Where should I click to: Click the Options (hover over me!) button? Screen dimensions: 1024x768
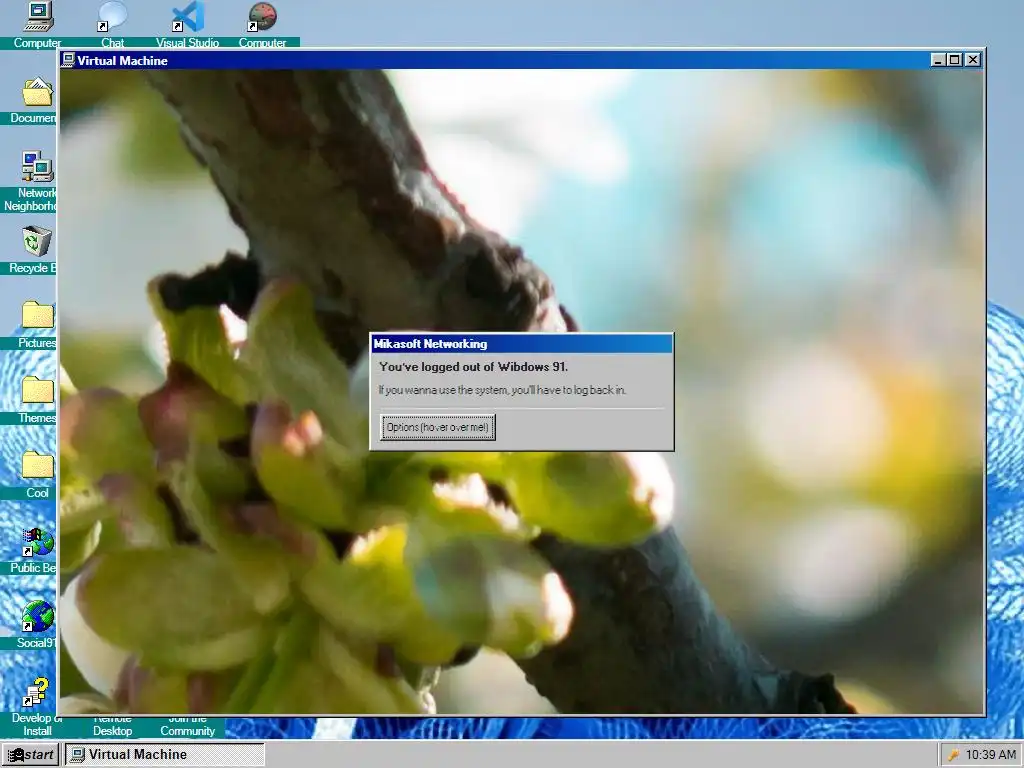point(438,427)
